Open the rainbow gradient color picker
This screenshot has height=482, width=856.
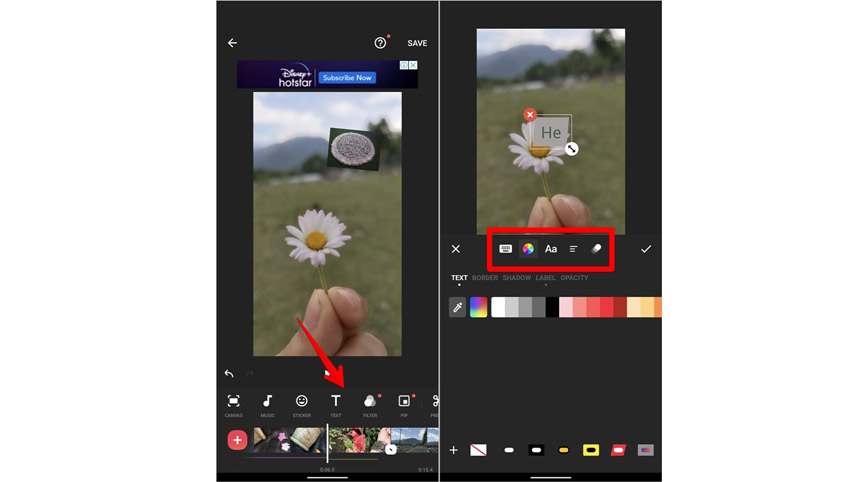pyautogui.click(x=478, y=307)
